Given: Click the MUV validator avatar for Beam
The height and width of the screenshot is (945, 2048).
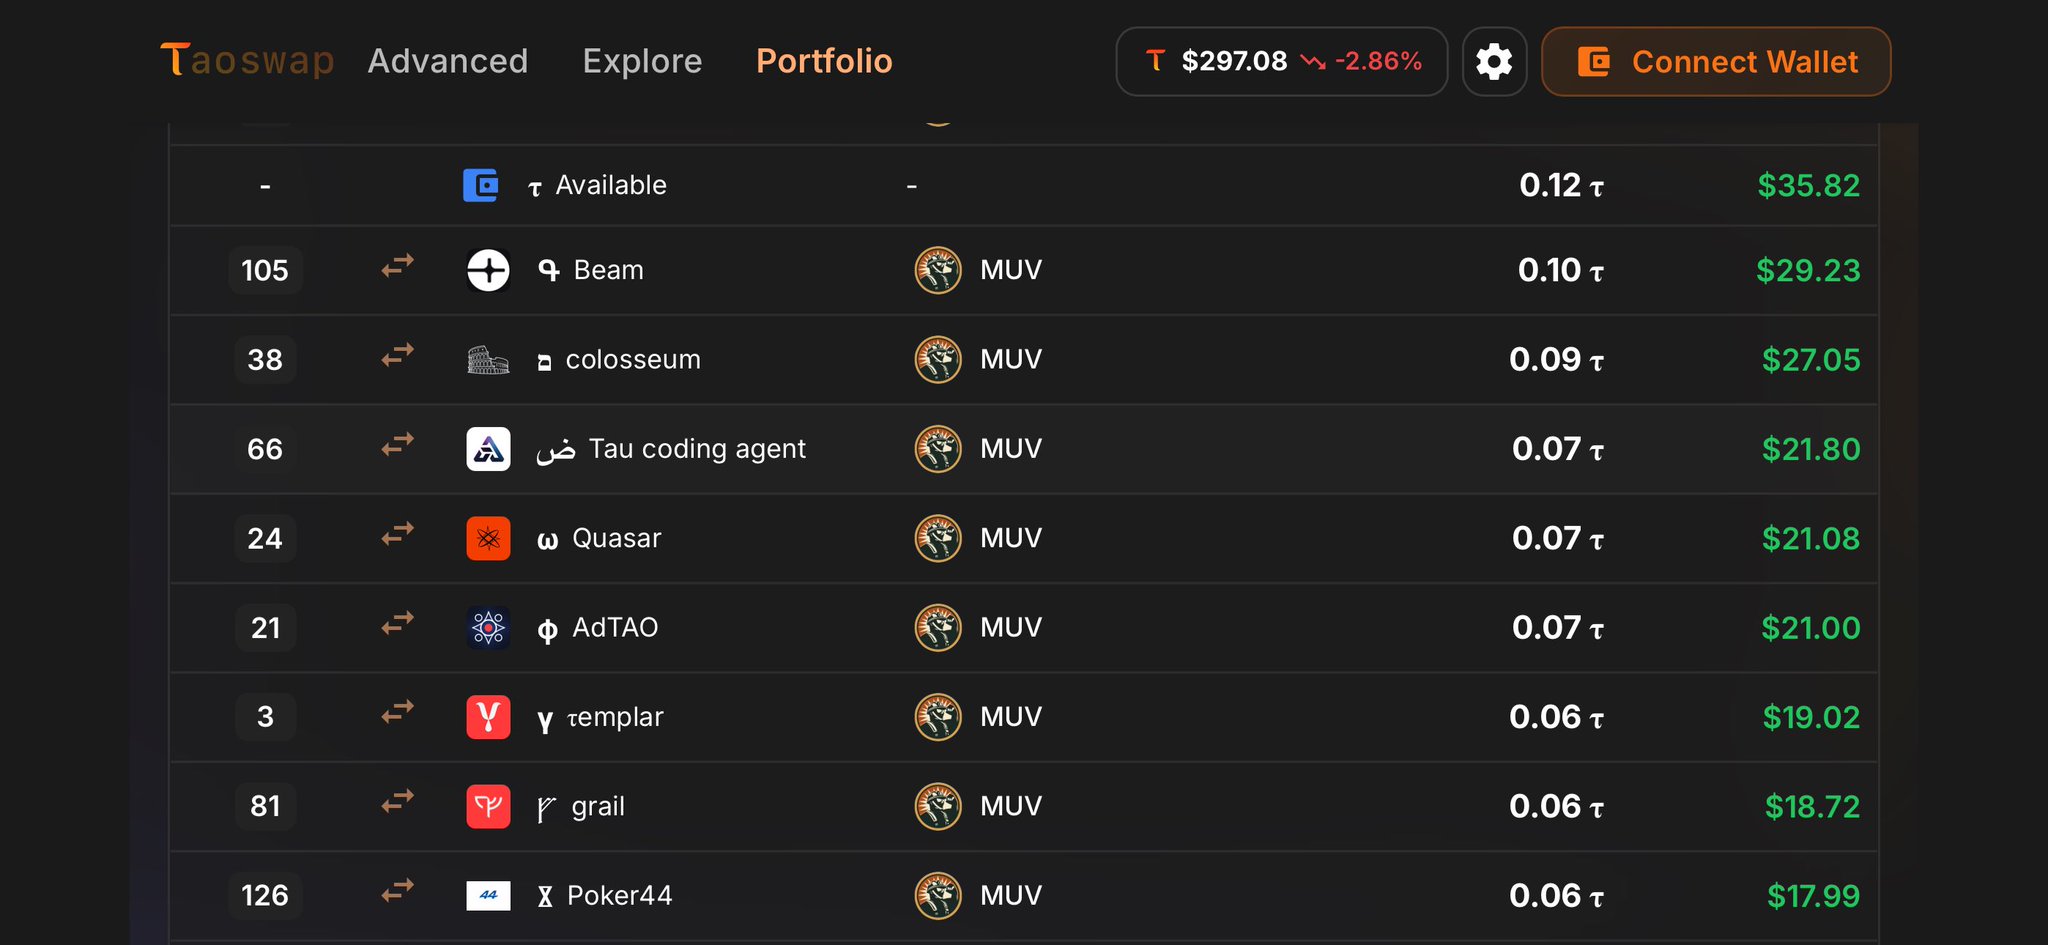Looking at the screenshot, I should pos(938,270).
